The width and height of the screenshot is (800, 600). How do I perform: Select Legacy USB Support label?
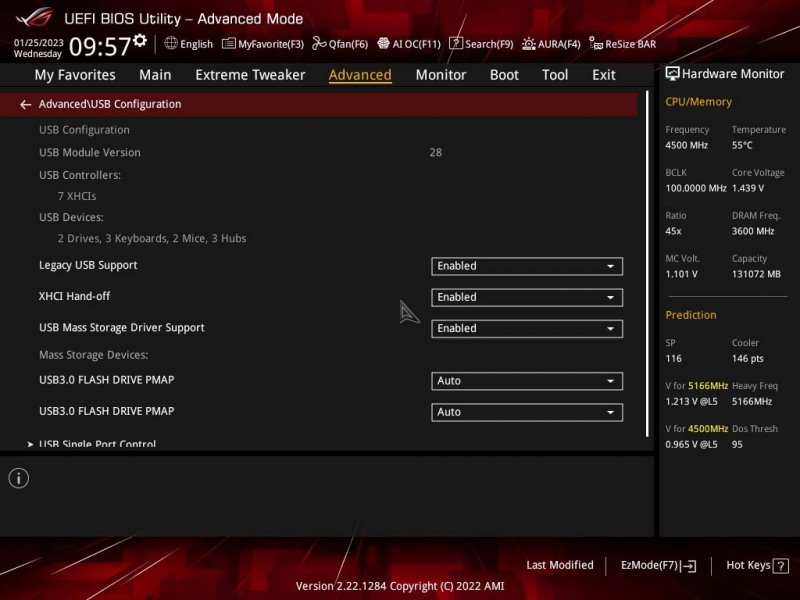click(x=88, y=265)
